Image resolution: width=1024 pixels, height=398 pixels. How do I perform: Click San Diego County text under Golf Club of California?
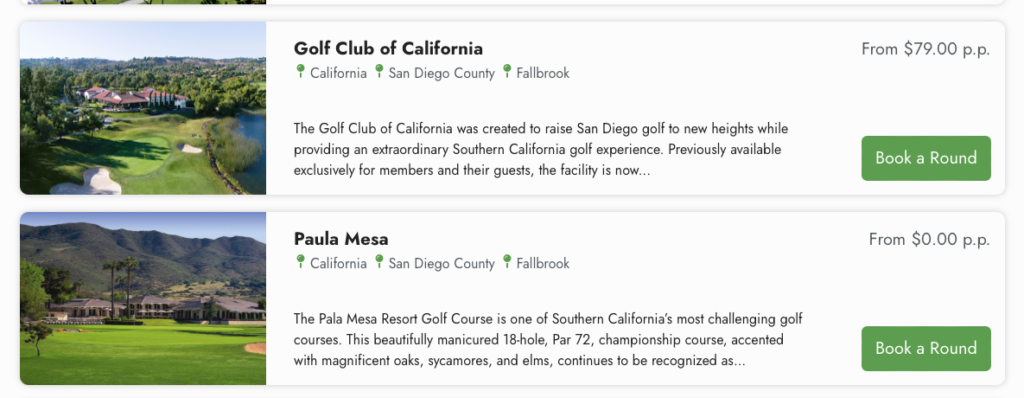point(441,73)
